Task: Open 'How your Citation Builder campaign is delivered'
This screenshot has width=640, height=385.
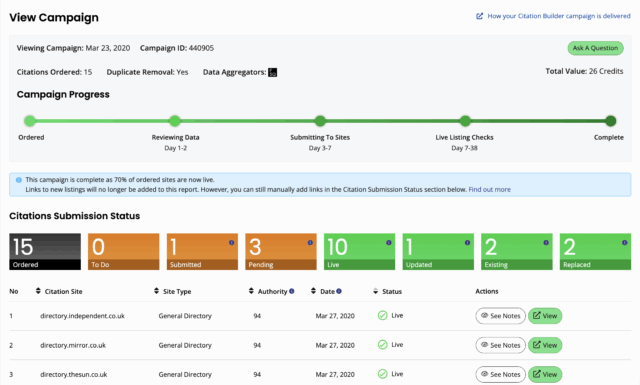Action: tap(559, 16)
